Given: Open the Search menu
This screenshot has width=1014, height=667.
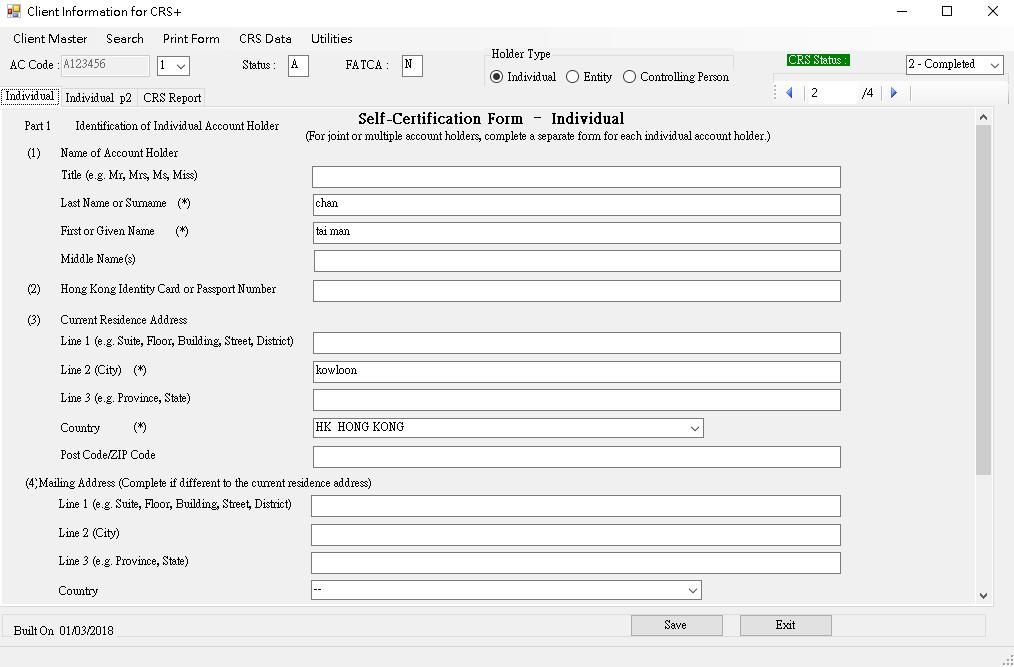Looking at the screenshot, I should click(125, 39).
